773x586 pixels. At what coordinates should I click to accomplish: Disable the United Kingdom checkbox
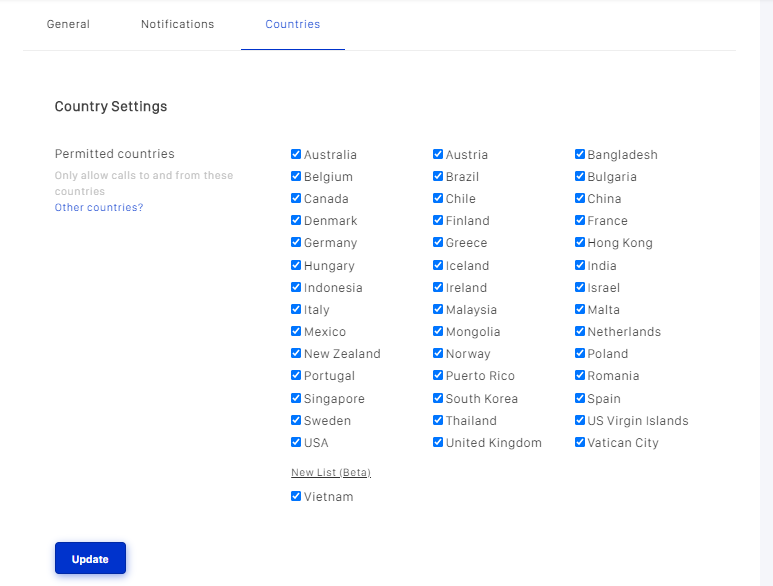pyautogui.click(x=438, y=442)
